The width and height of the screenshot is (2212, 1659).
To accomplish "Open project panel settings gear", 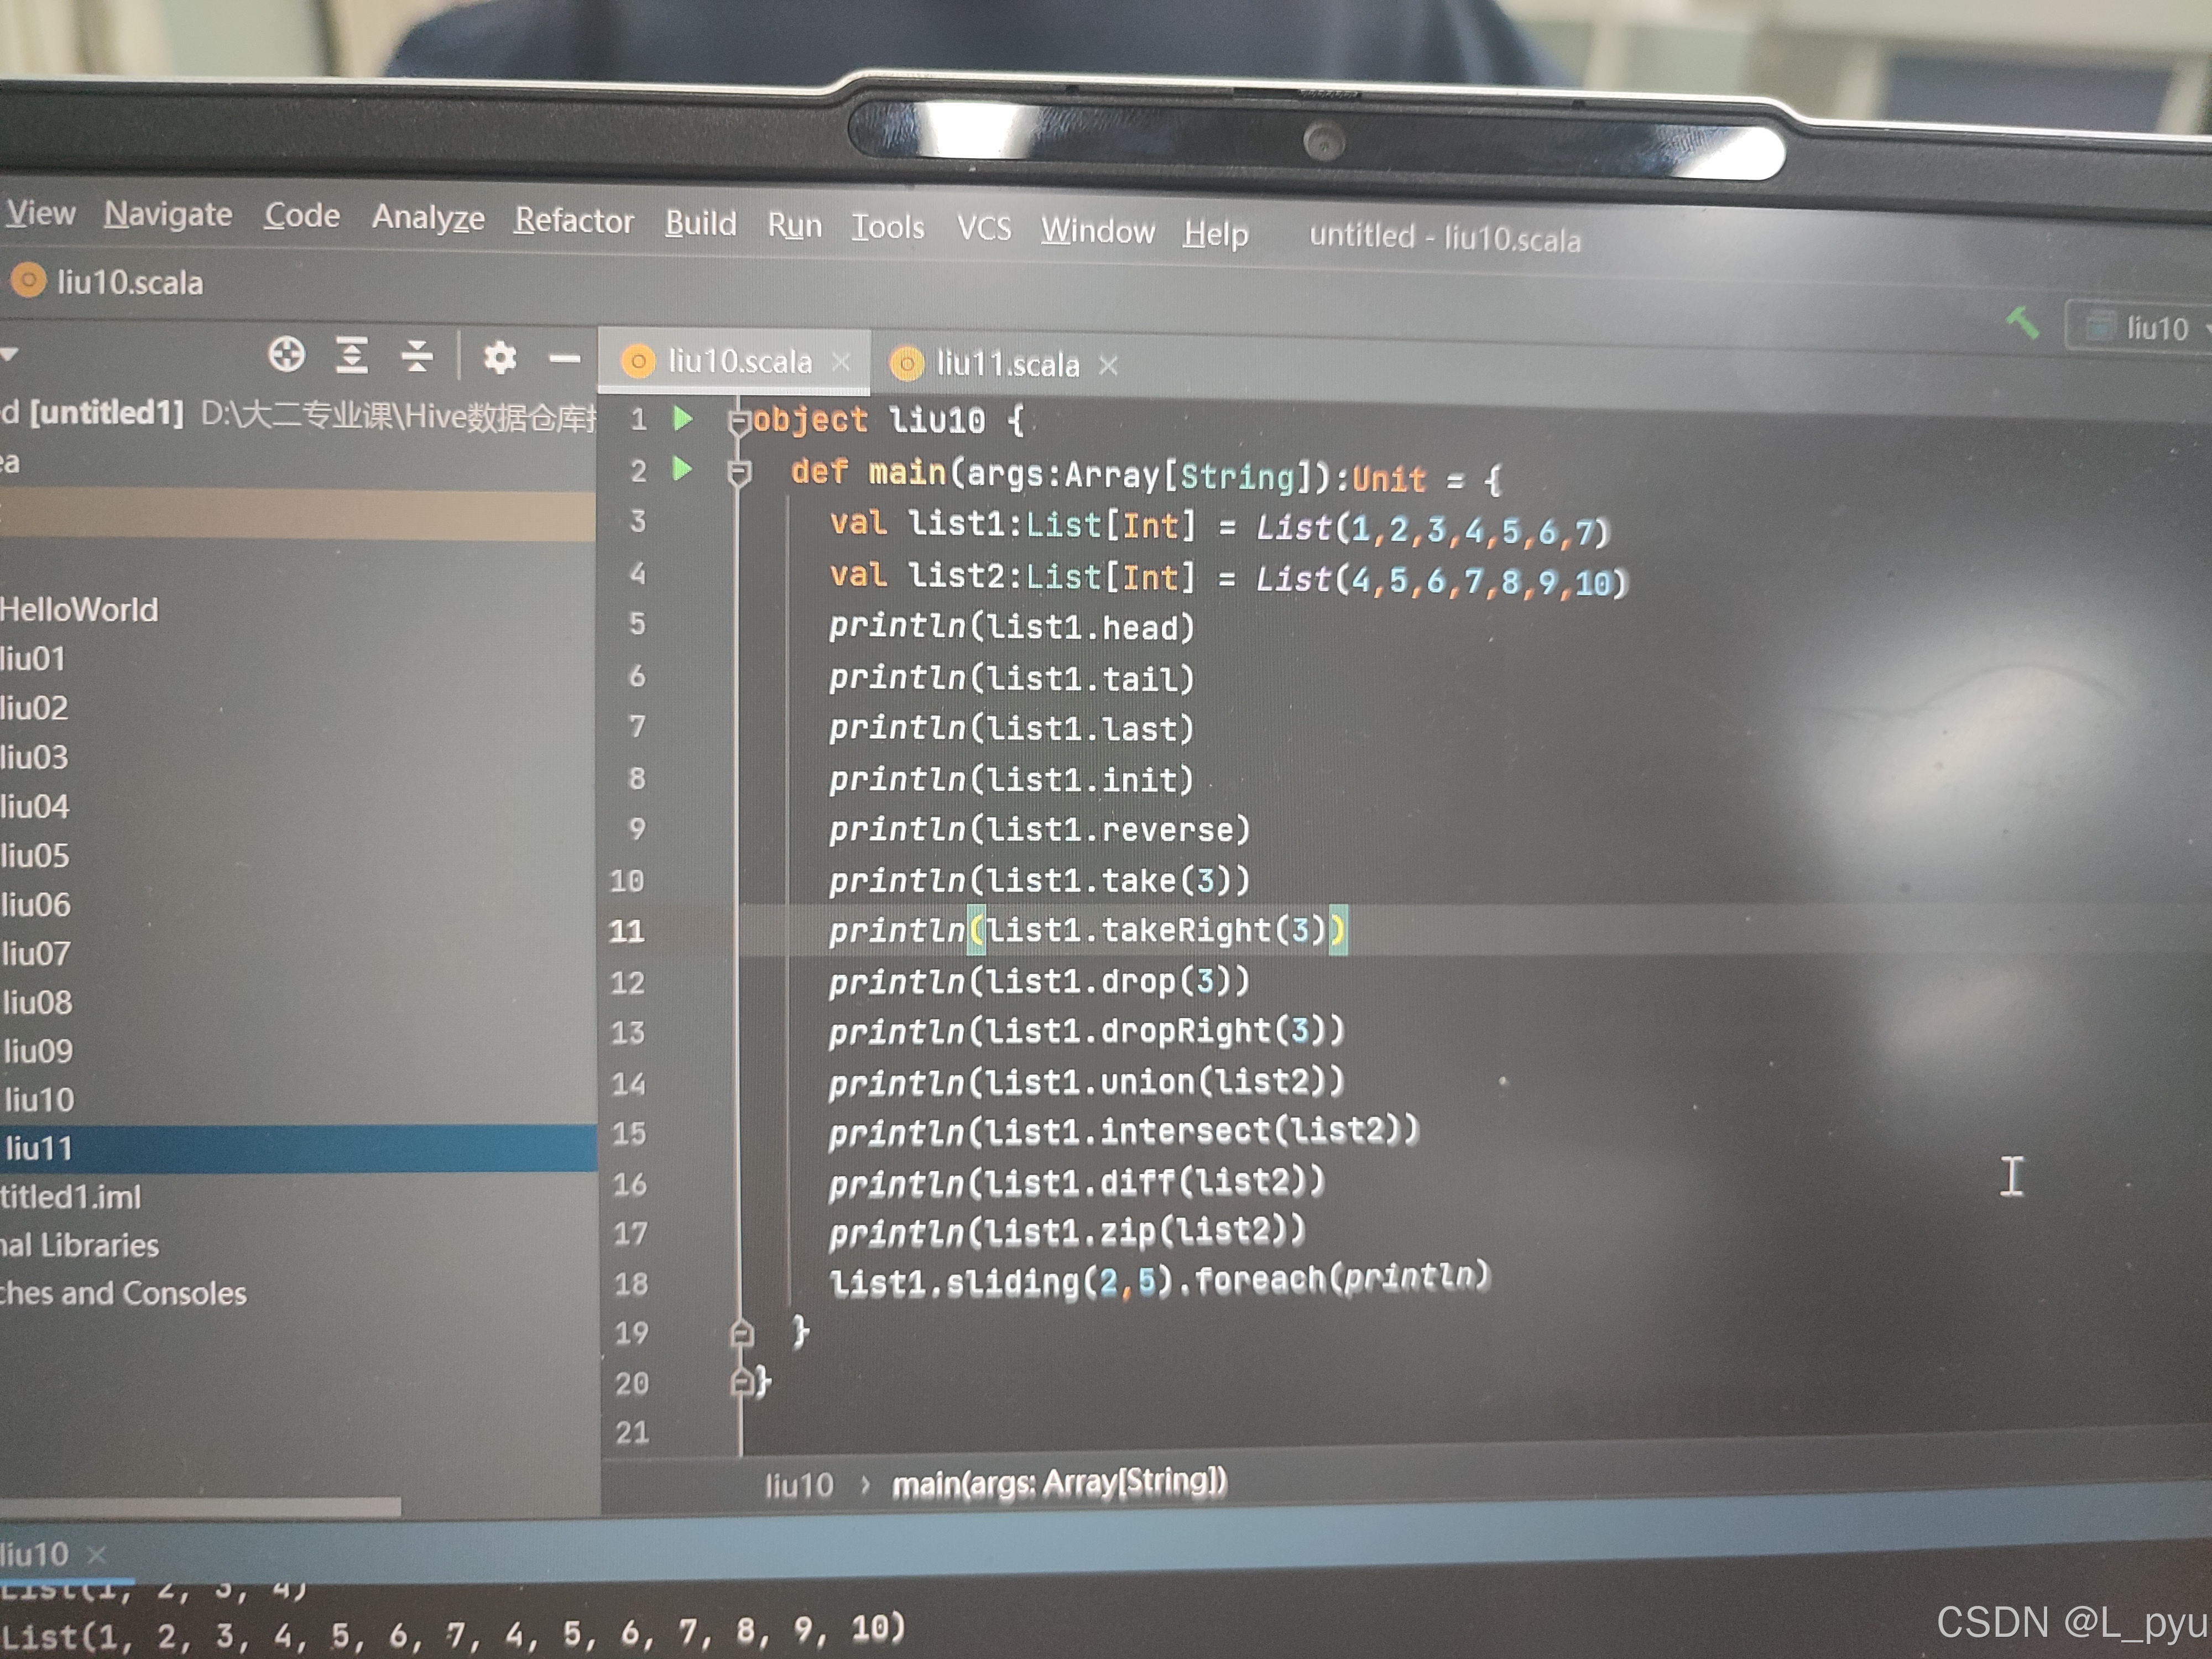I will 499,357.
